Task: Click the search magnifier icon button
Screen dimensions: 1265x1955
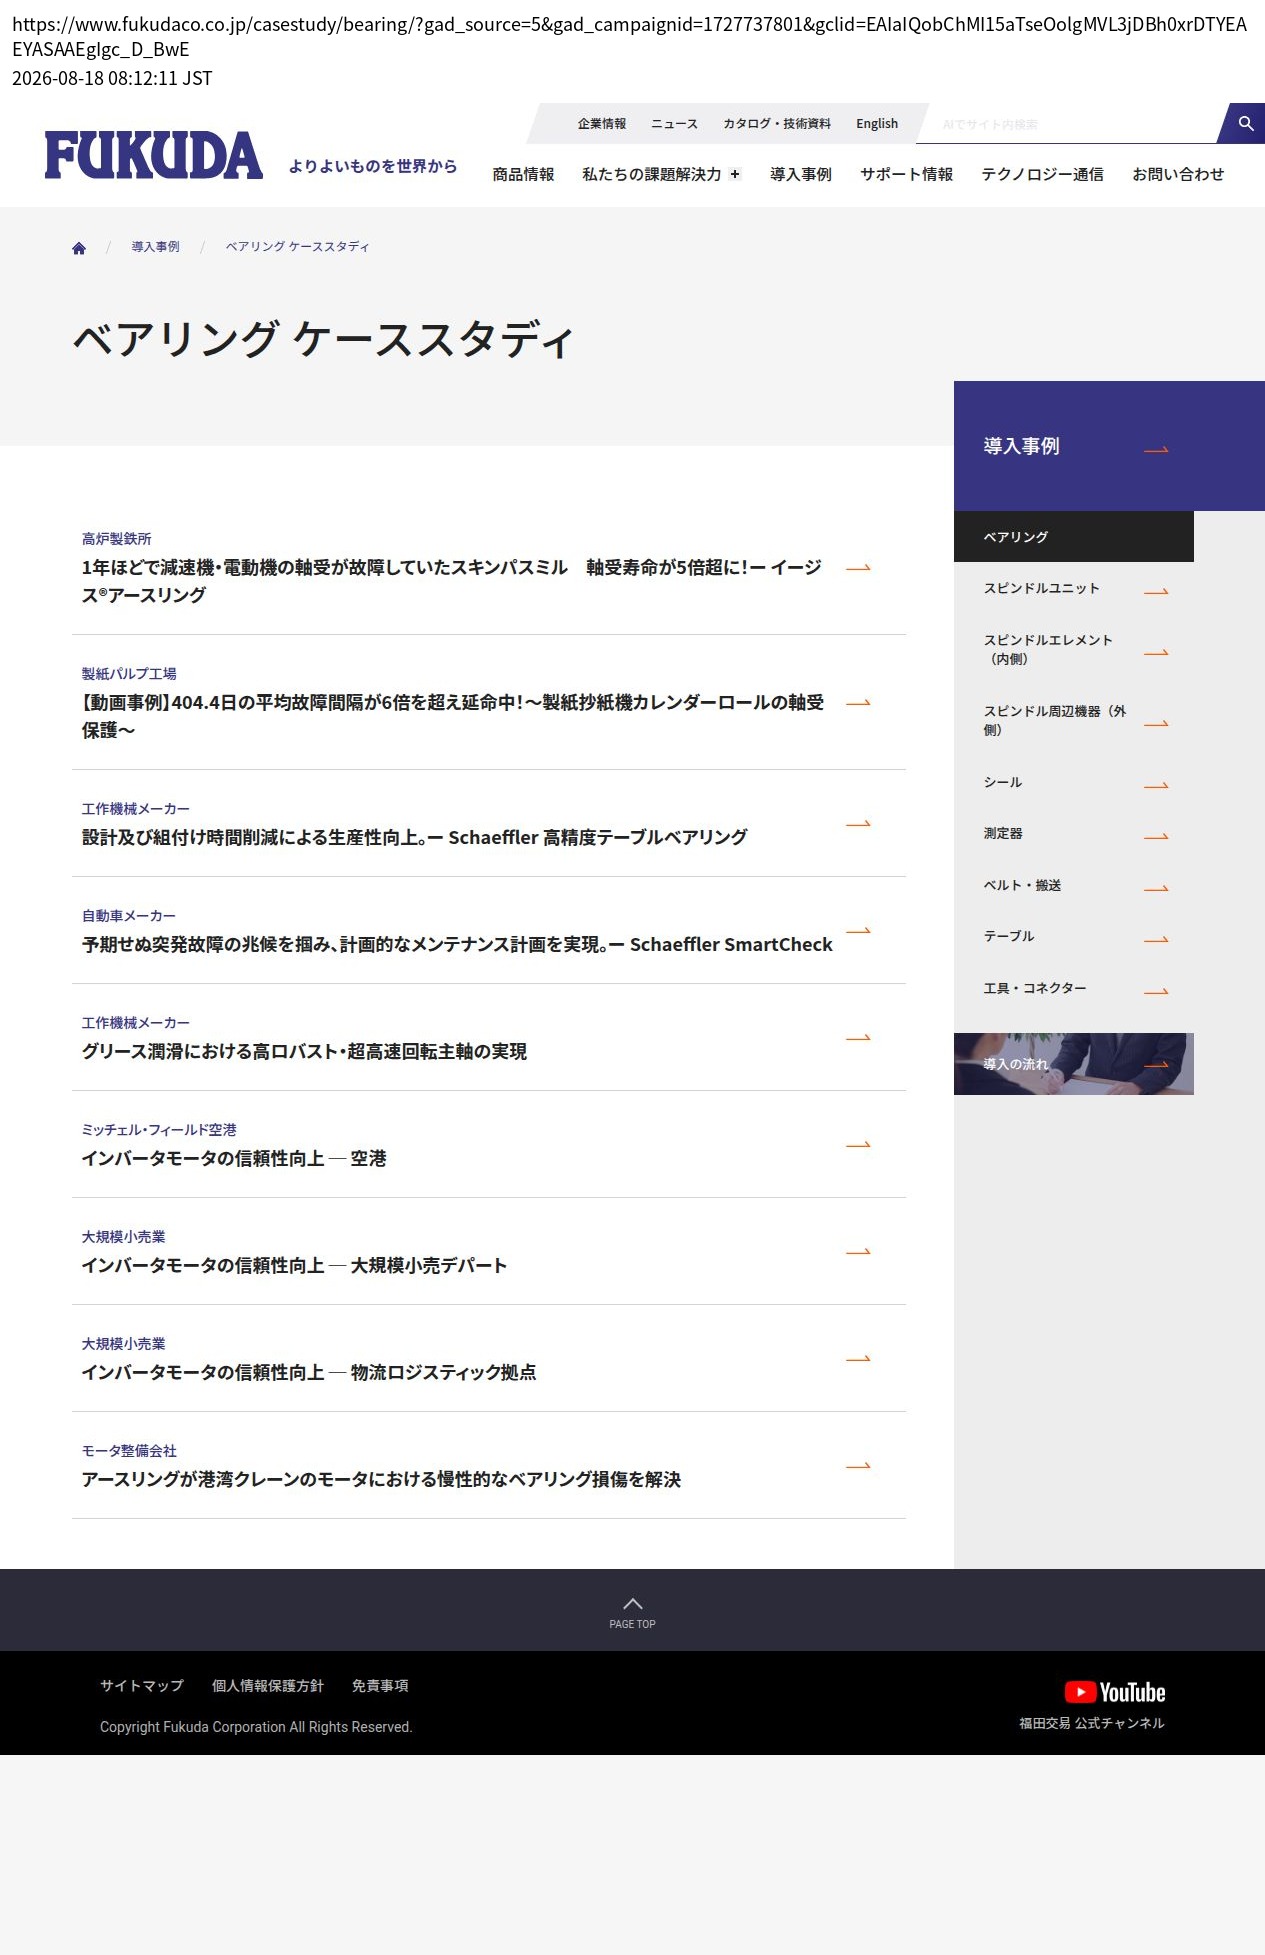Action: [1245, 123]
